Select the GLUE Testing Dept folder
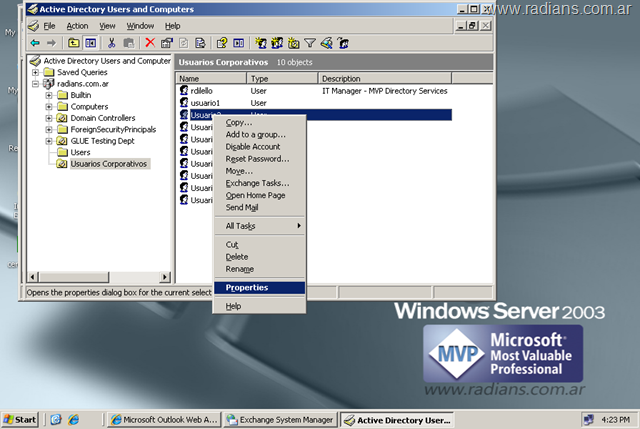The width and height of the screenshot is (640, 429). click(103, 141)
